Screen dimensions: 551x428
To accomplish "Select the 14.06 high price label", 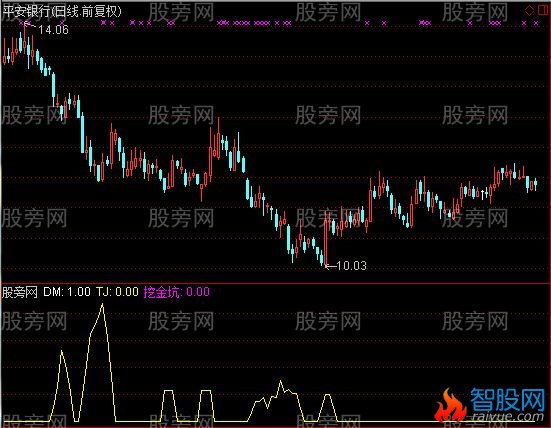I will tap(53, 30).
